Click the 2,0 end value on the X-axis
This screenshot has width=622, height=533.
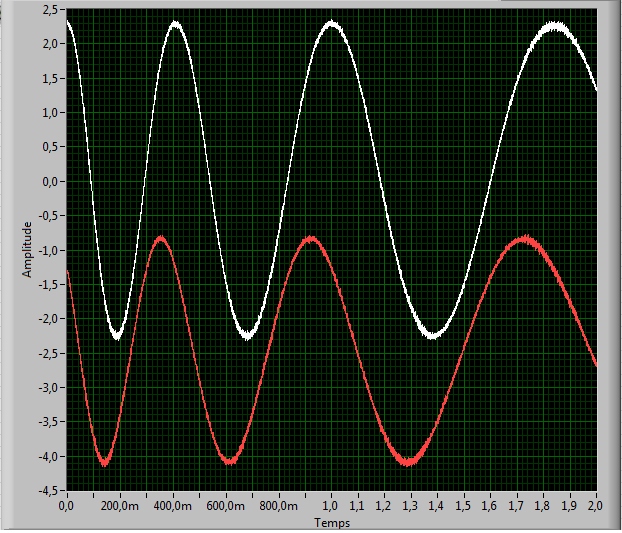pos(596,508)
